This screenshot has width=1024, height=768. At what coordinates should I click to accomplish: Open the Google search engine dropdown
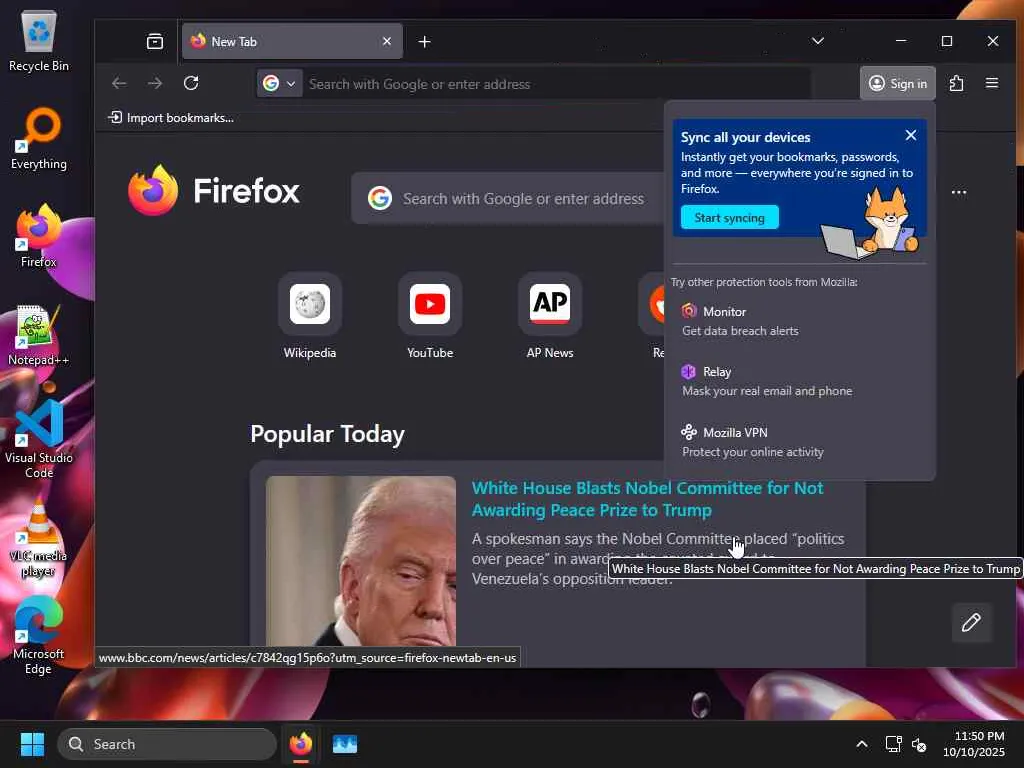coord(280,84)
